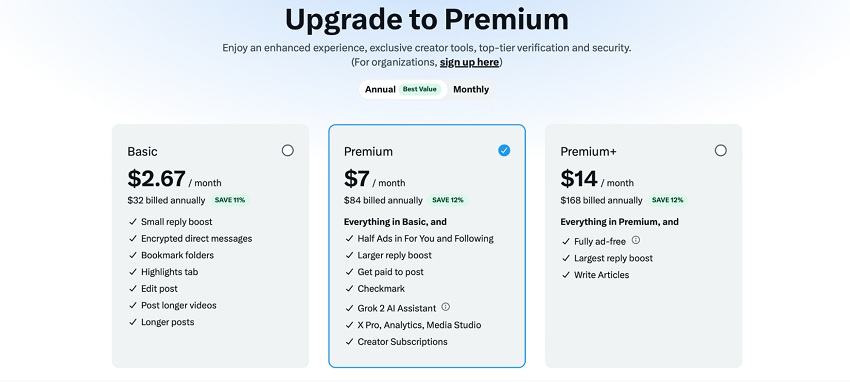850x383 pixels.
Task: Click the Premium+ plan $14 price
Action: click(x=579, y=178)
